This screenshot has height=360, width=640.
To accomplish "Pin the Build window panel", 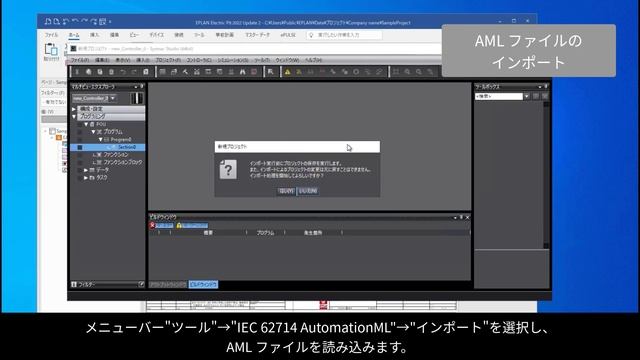I will pos(461,218).
